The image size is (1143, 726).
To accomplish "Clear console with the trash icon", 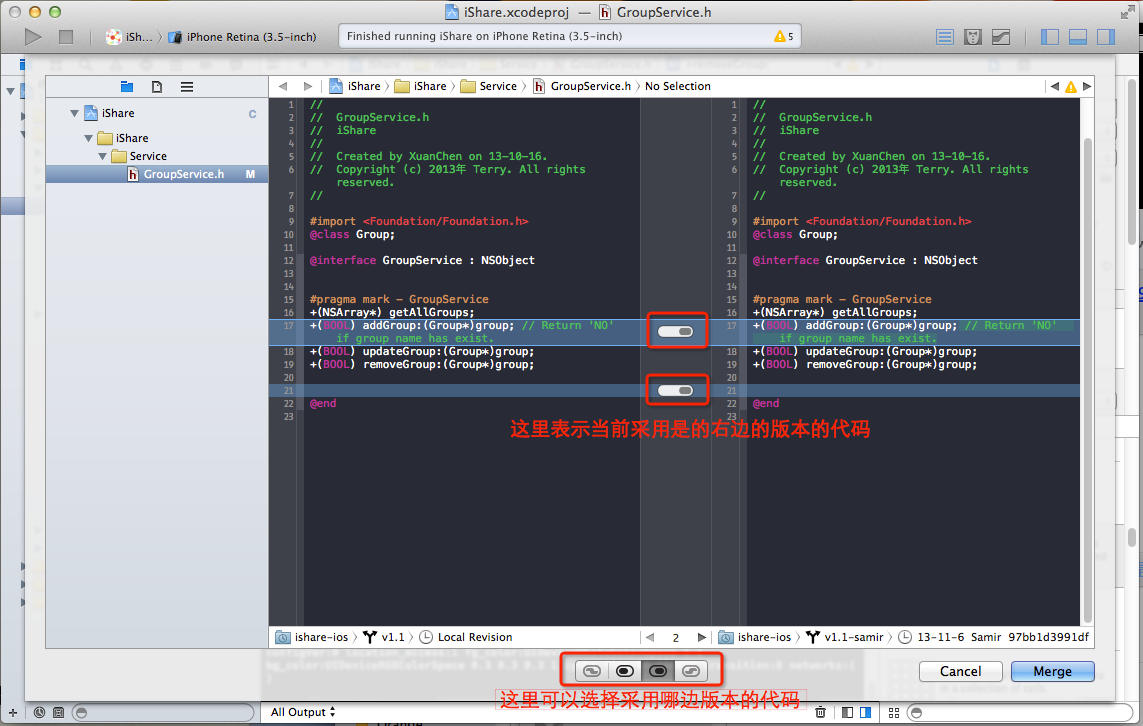I will [820, 712].
